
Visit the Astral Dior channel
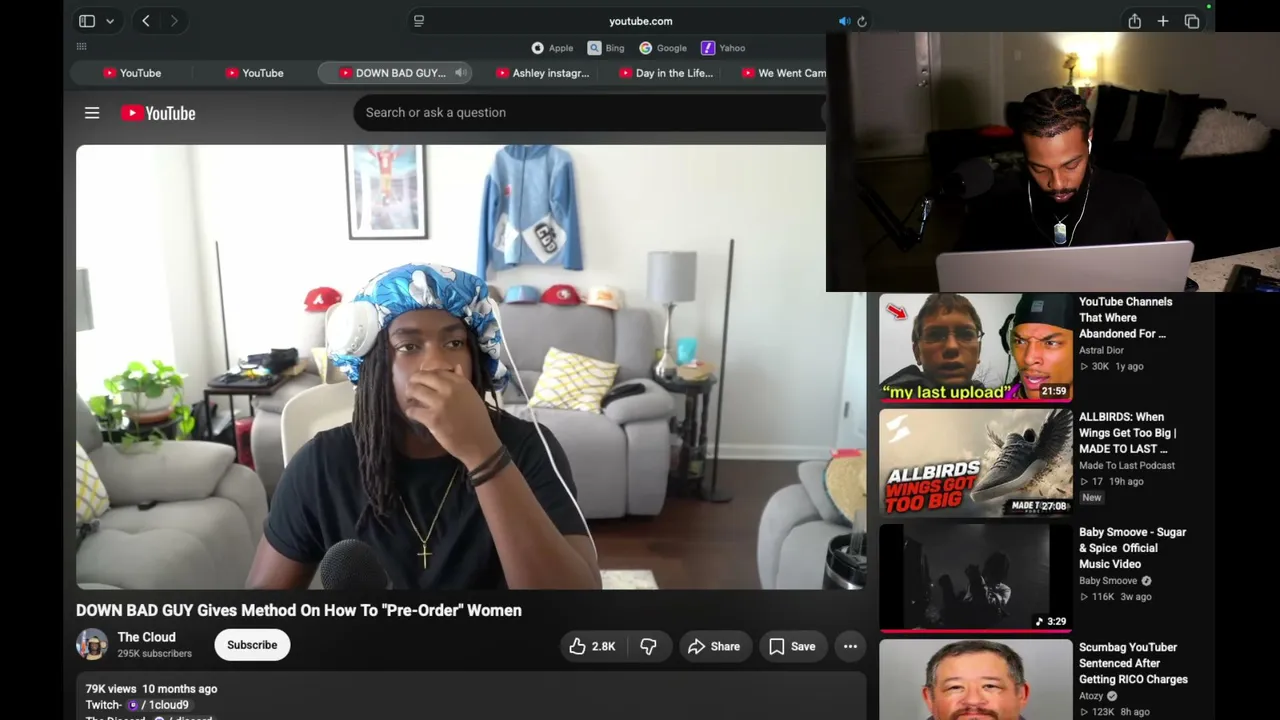[x=1101, y=350]
